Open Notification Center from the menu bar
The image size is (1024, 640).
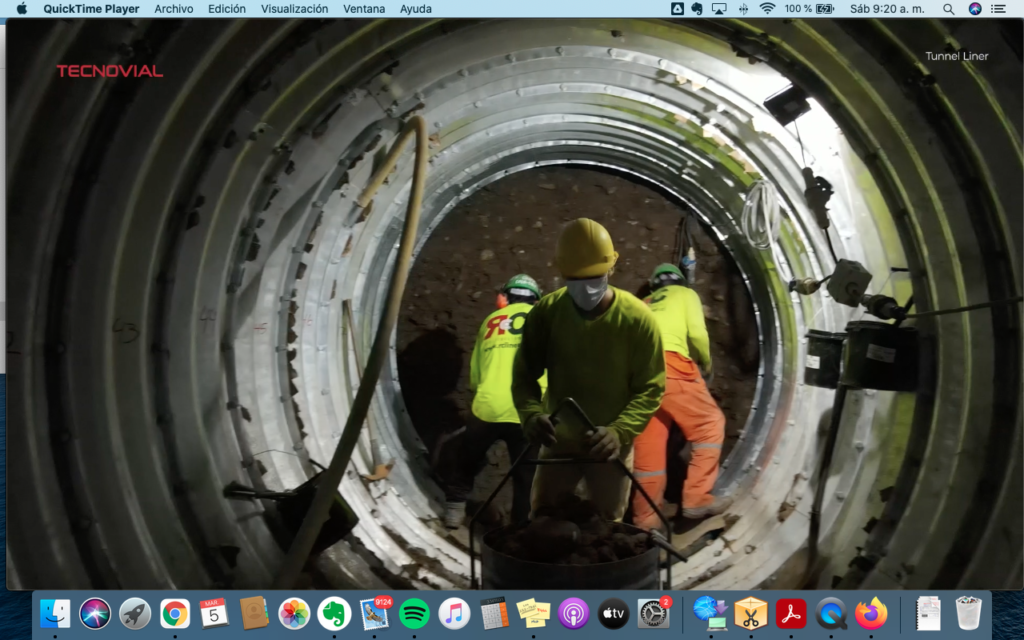pyautogui.click(x=999, y=8)
